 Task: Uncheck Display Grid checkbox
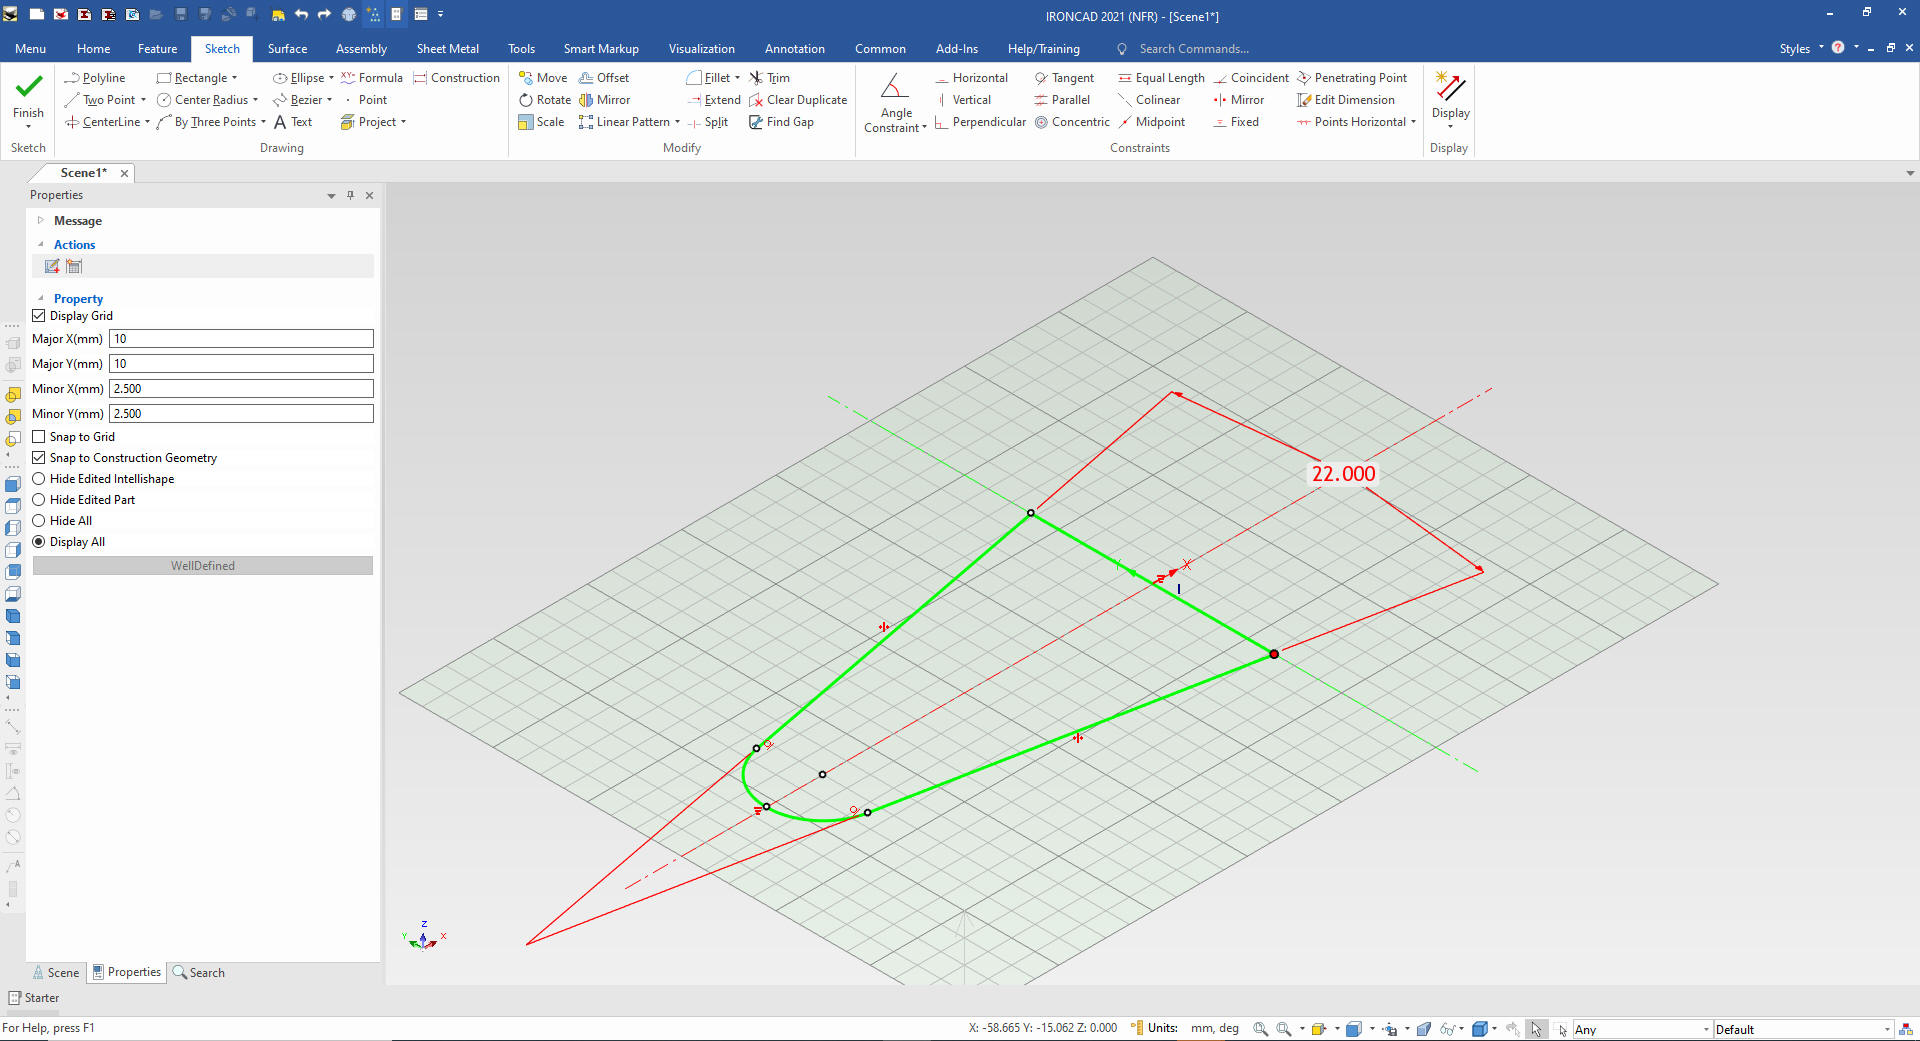coord(39,316)
